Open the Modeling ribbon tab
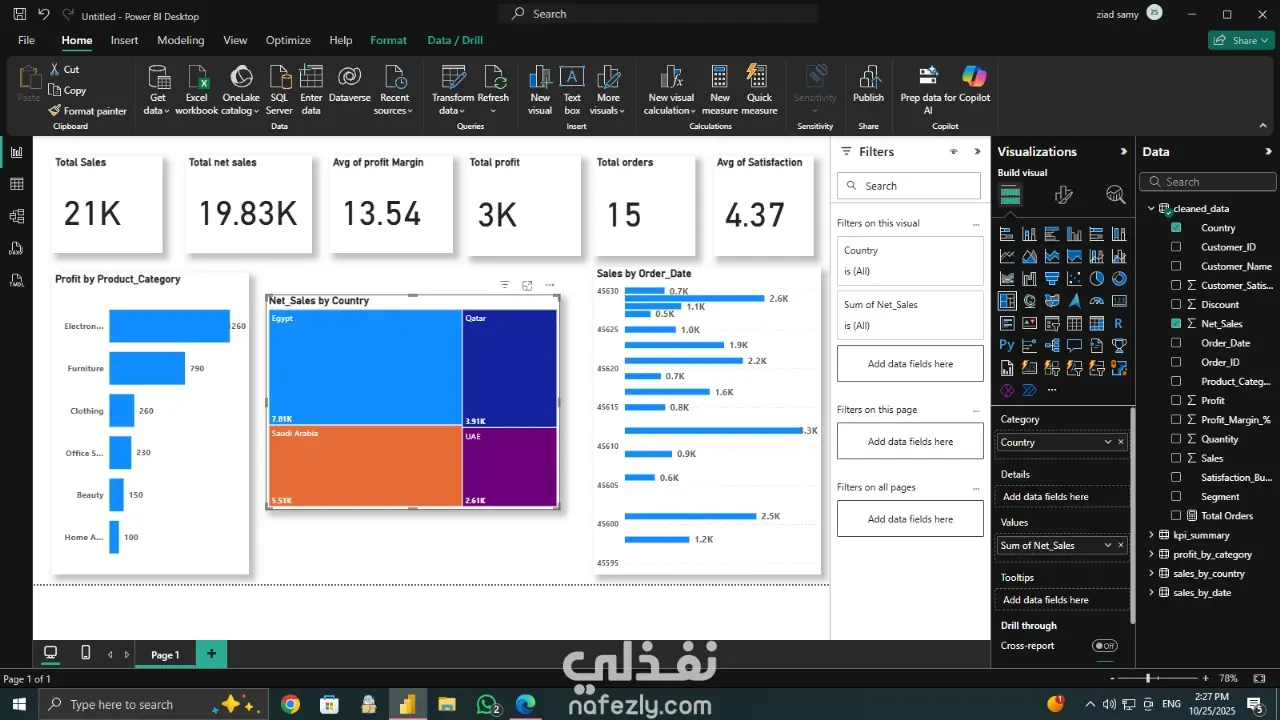The height and width of the screenshot is (720, 1280). (181, 40)
